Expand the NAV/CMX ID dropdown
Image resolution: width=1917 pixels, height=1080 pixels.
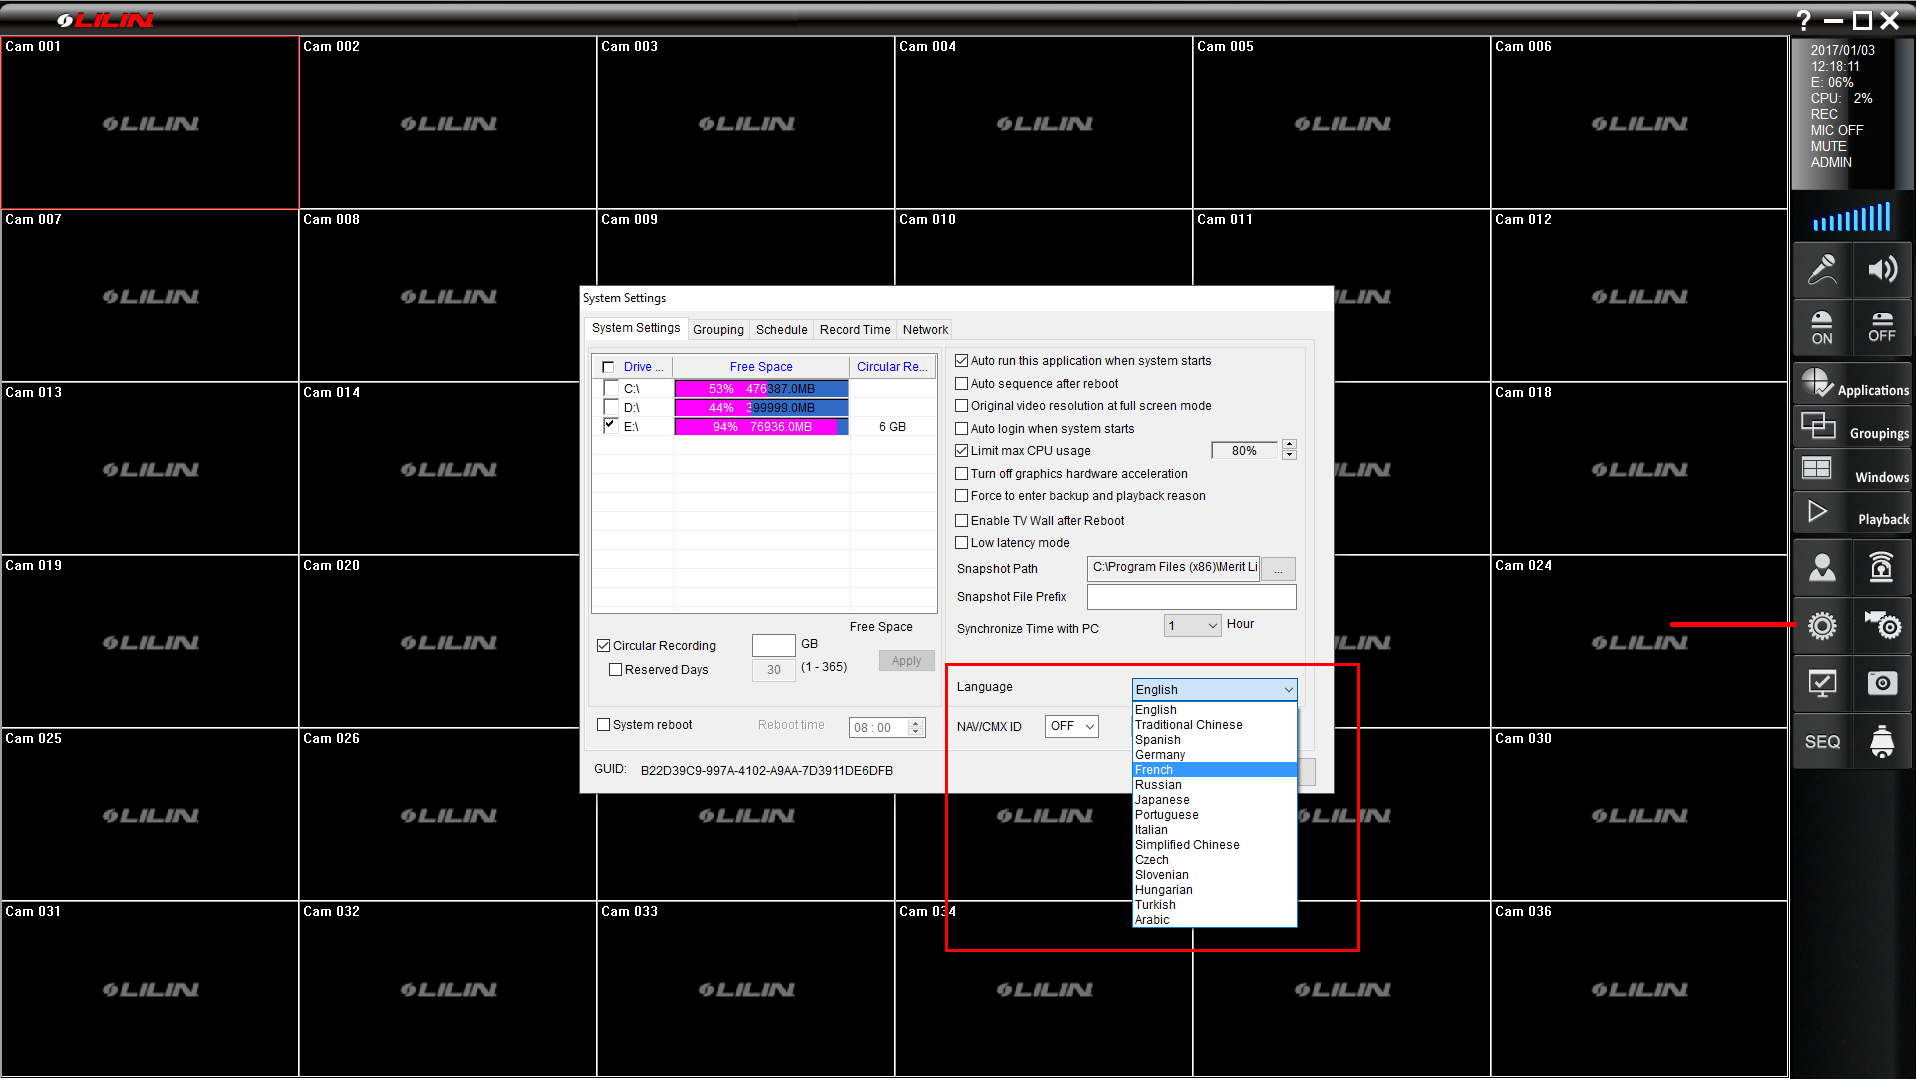[x=1072, y=726]
